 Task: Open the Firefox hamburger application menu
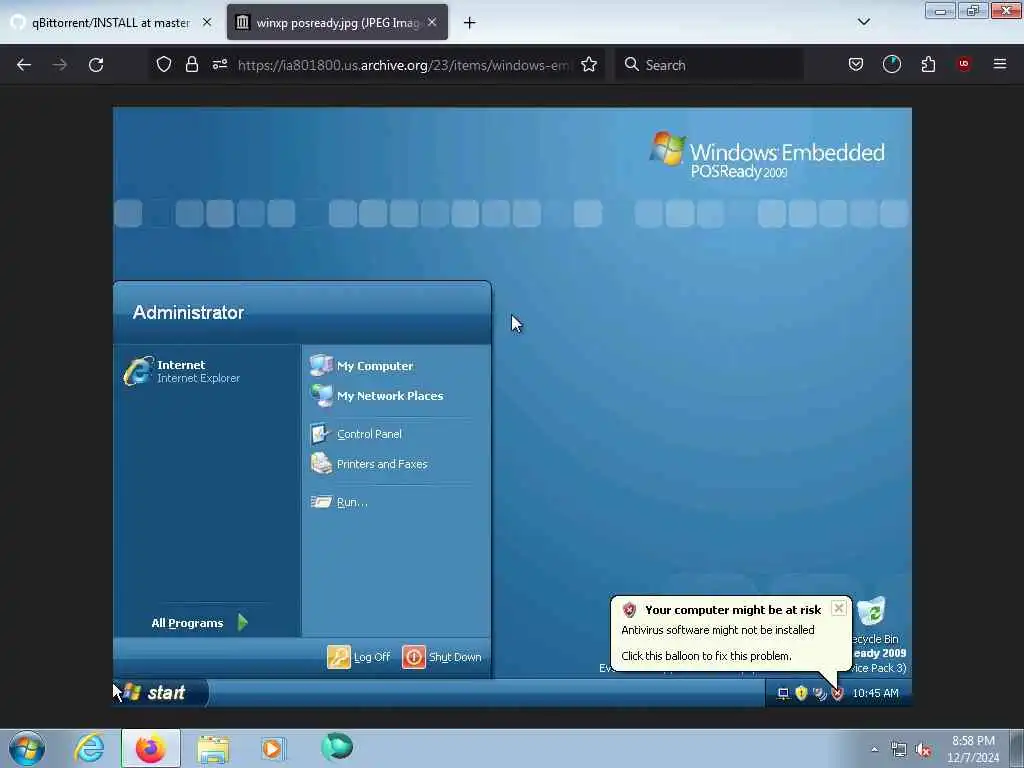click(1000, 64)
